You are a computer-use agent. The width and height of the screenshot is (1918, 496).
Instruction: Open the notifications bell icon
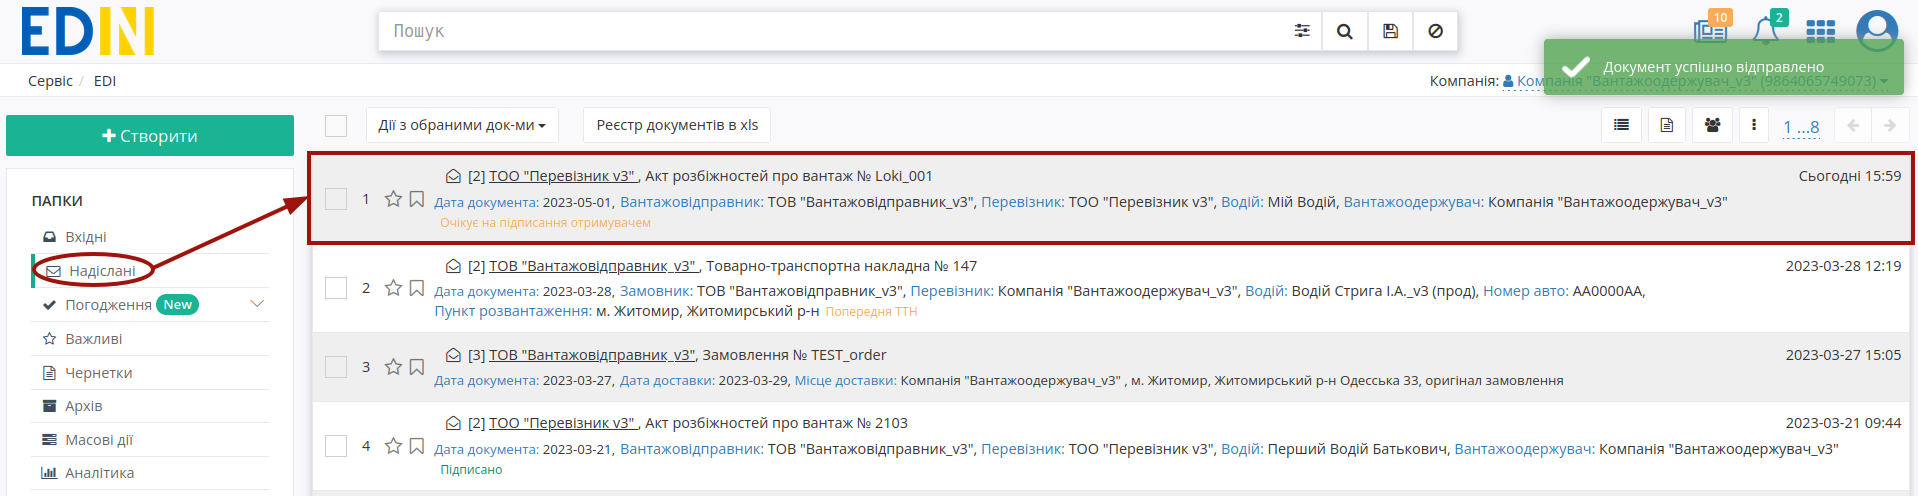1766,30
